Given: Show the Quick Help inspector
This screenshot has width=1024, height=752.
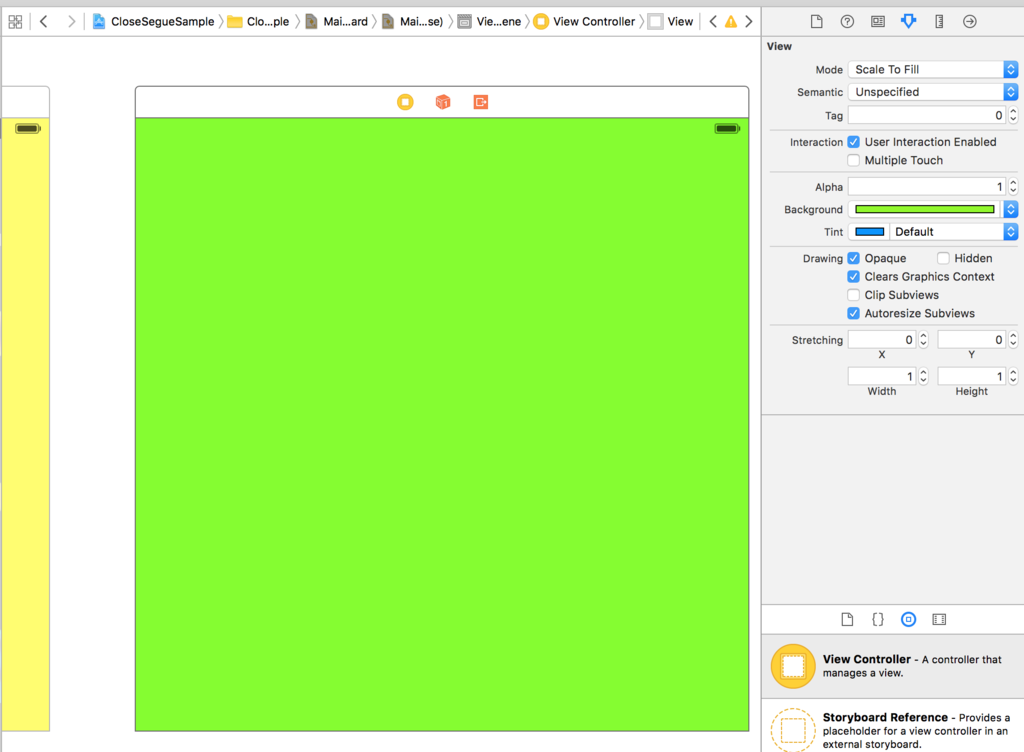Looking at the screenshot, I should (847, 22).
